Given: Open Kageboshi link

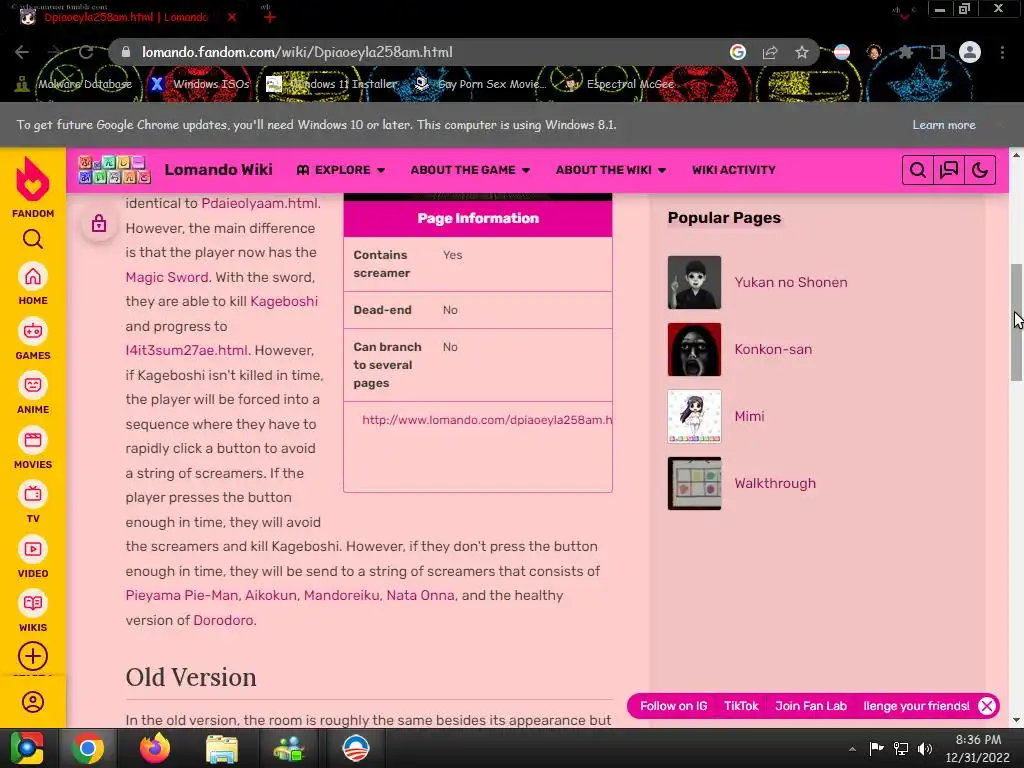Looking at the screenshot, I should point(284,301).
